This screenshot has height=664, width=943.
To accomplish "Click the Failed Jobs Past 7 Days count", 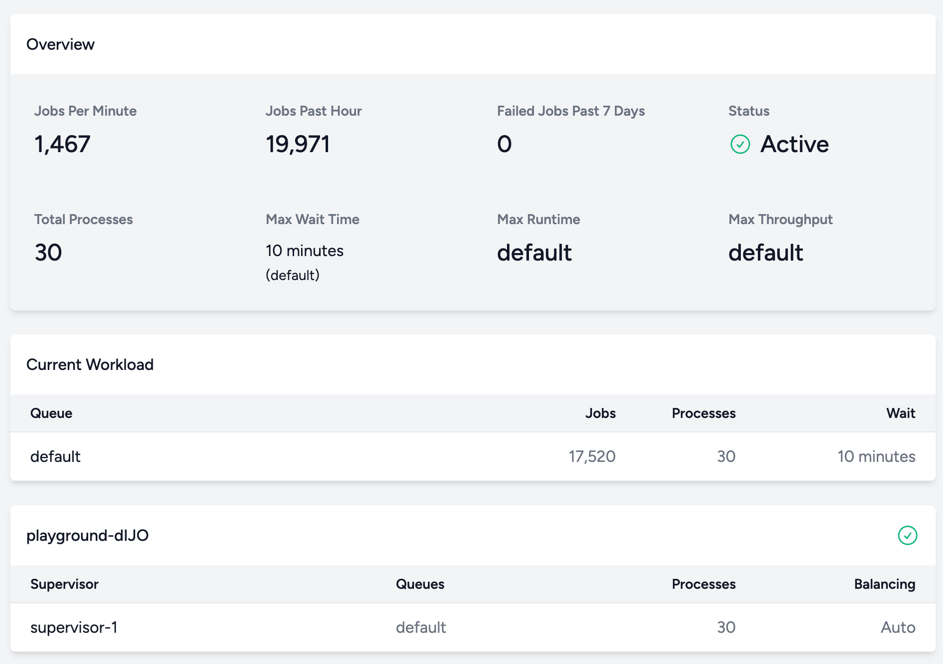I will [x=504, y=144].
